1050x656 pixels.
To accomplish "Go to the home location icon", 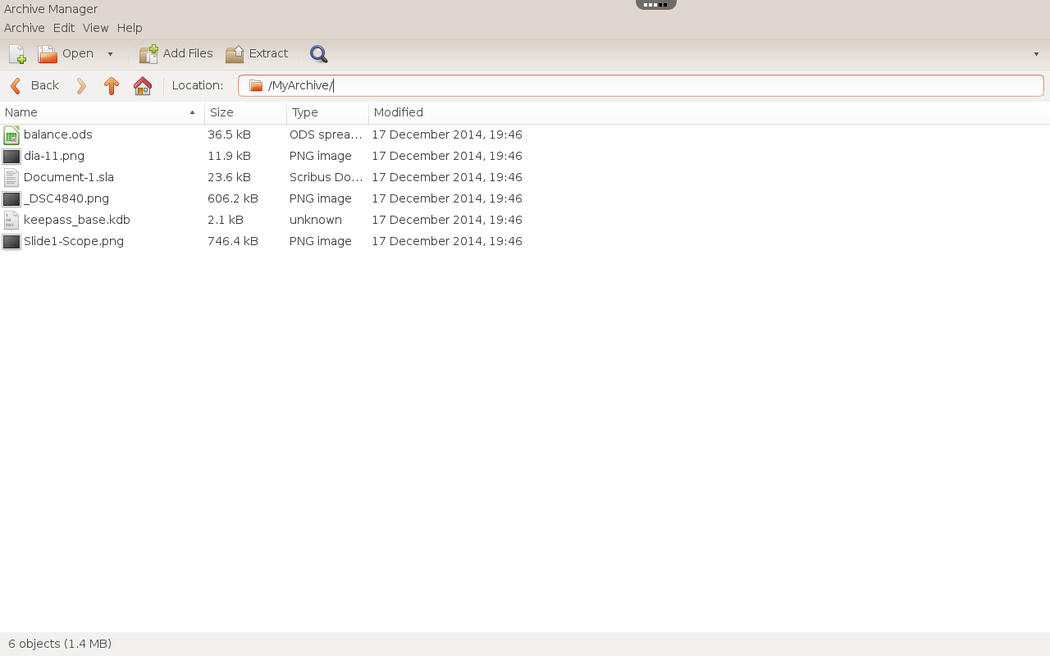I will tap(142, 86).
